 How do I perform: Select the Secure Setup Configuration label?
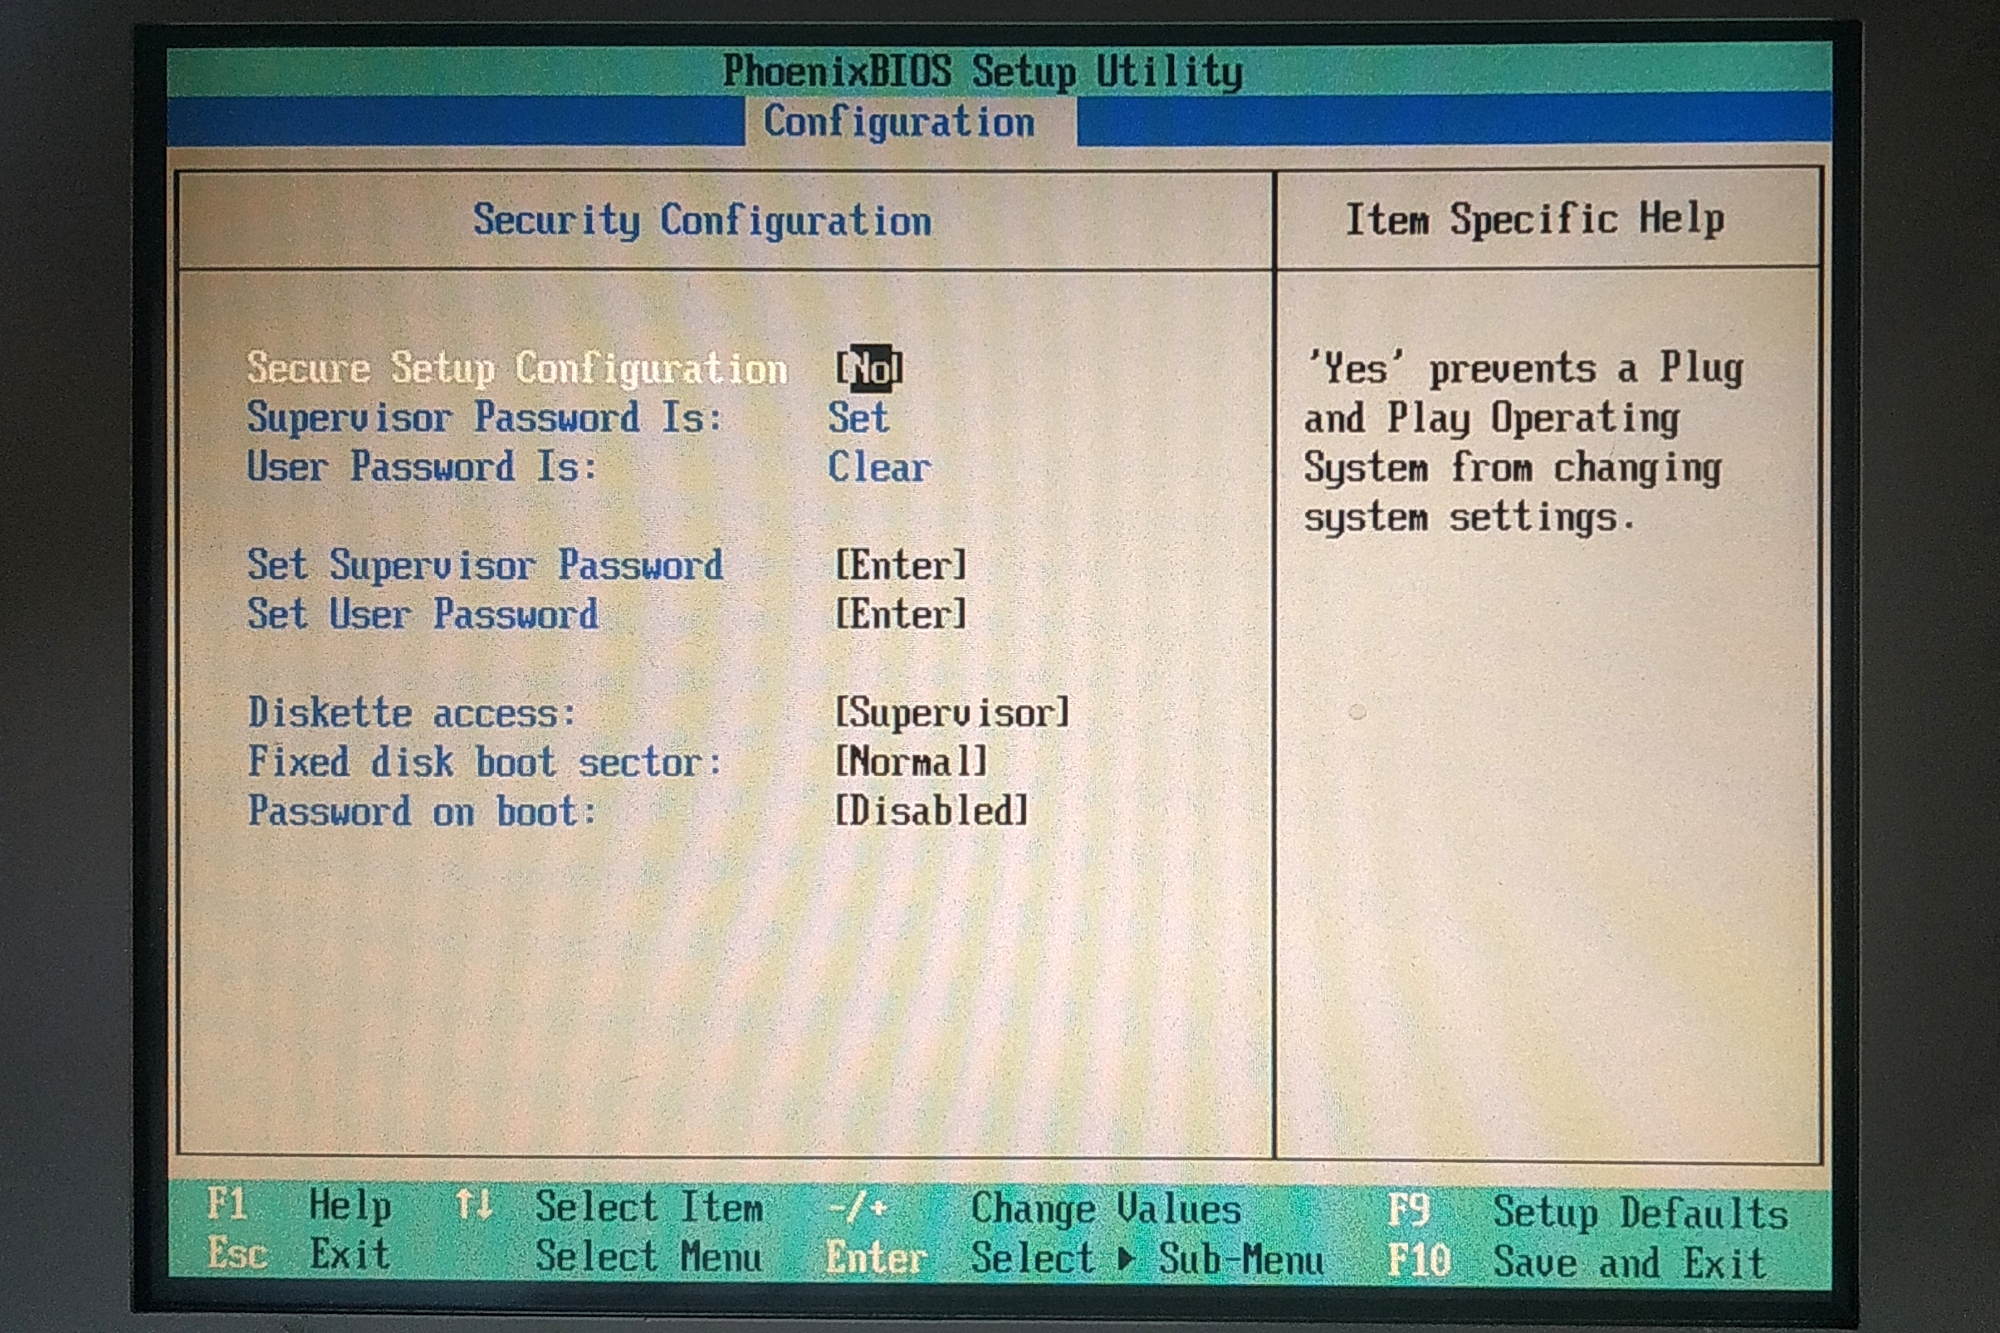pos(517,368)
